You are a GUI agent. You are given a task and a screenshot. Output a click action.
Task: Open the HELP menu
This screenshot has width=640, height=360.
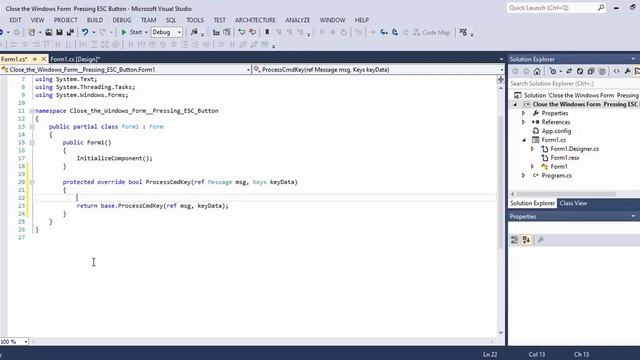pos(362,20)
